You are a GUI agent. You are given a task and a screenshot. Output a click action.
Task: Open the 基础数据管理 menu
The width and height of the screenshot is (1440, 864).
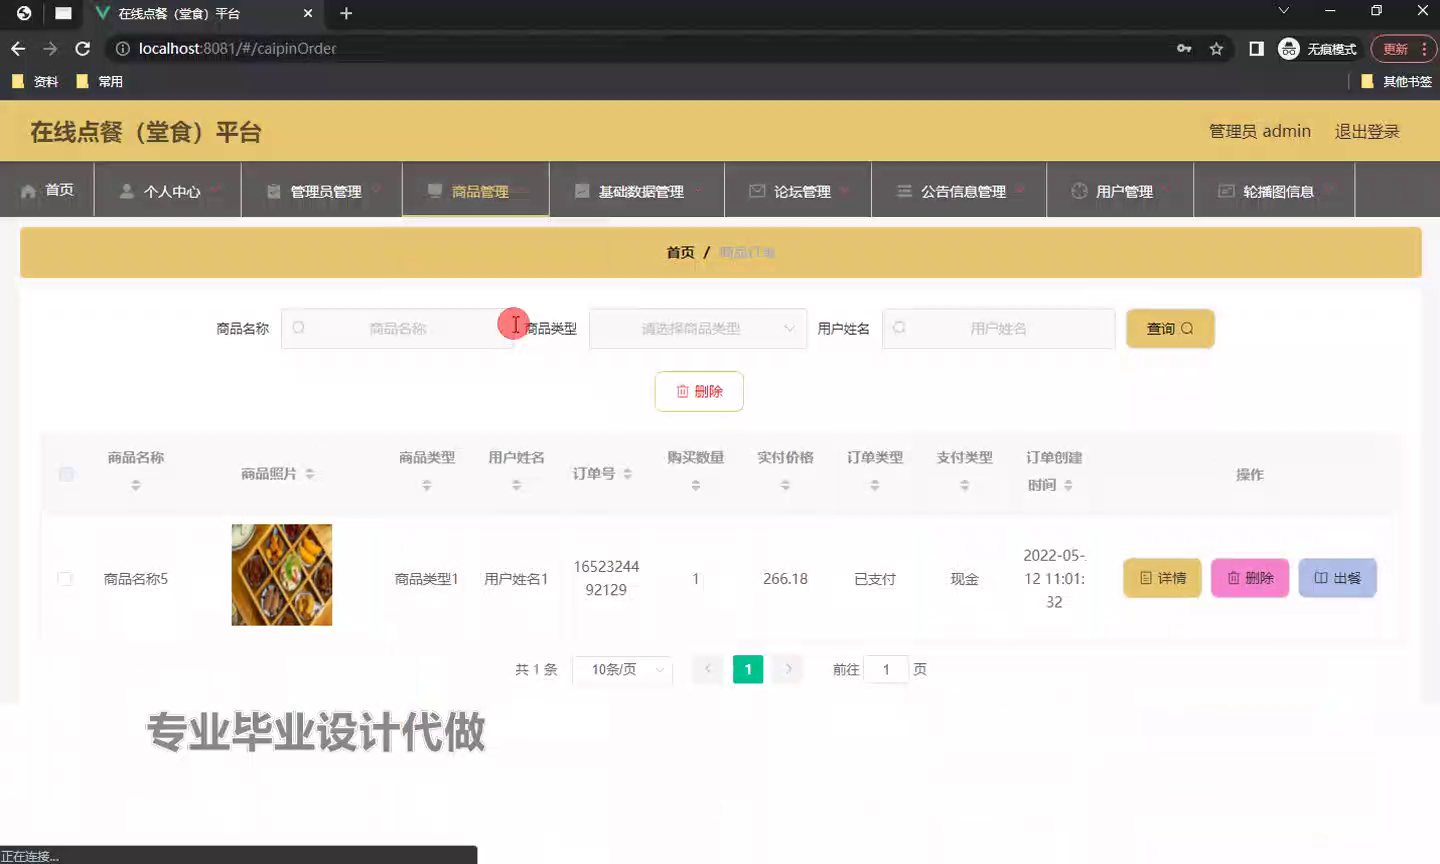click(x=637, y=190)
